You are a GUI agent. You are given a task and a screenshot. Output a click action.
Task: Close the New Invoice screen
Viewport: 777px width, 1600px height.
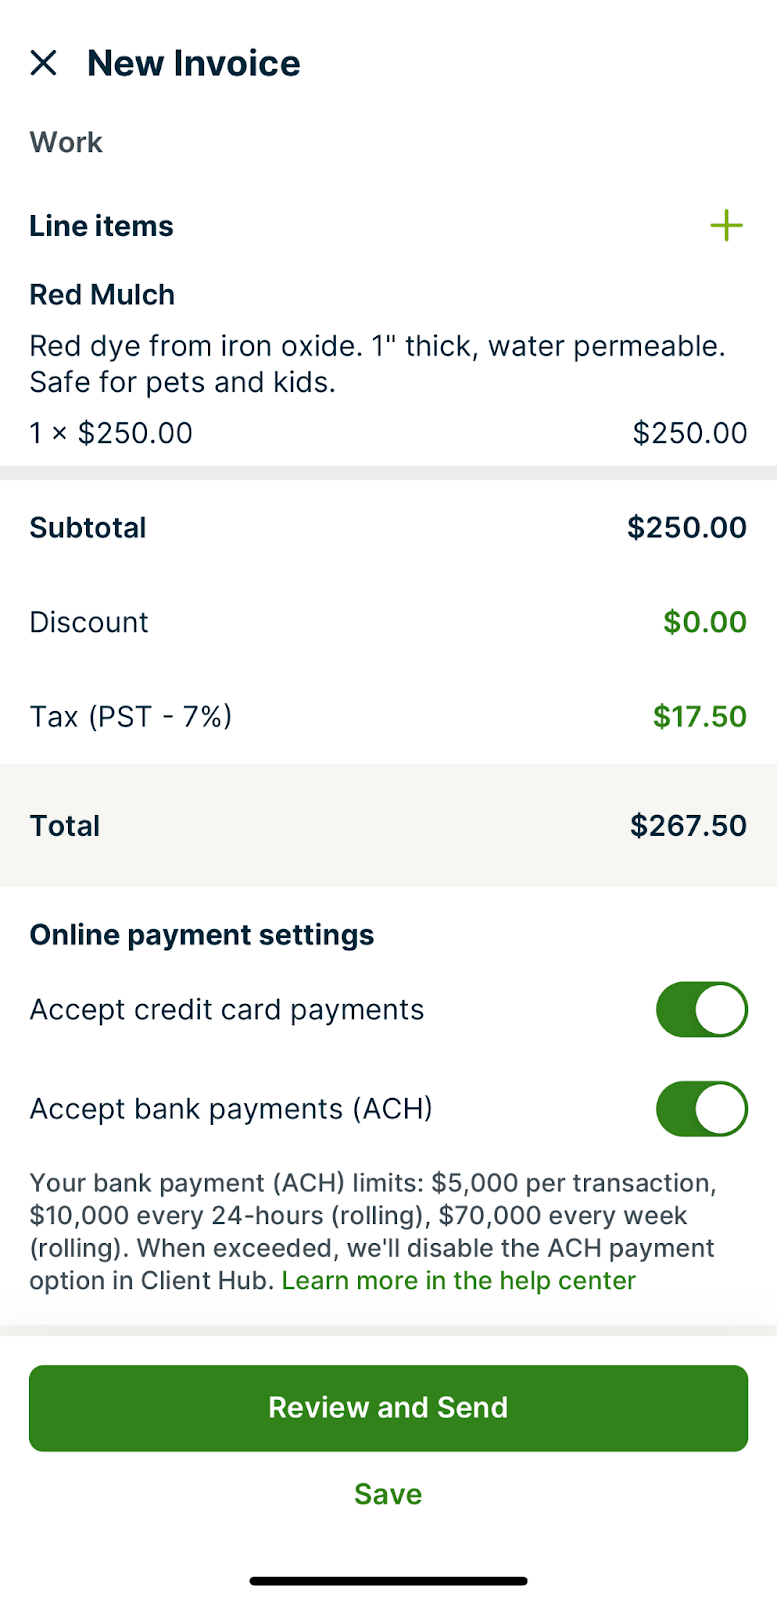[44, 63]
